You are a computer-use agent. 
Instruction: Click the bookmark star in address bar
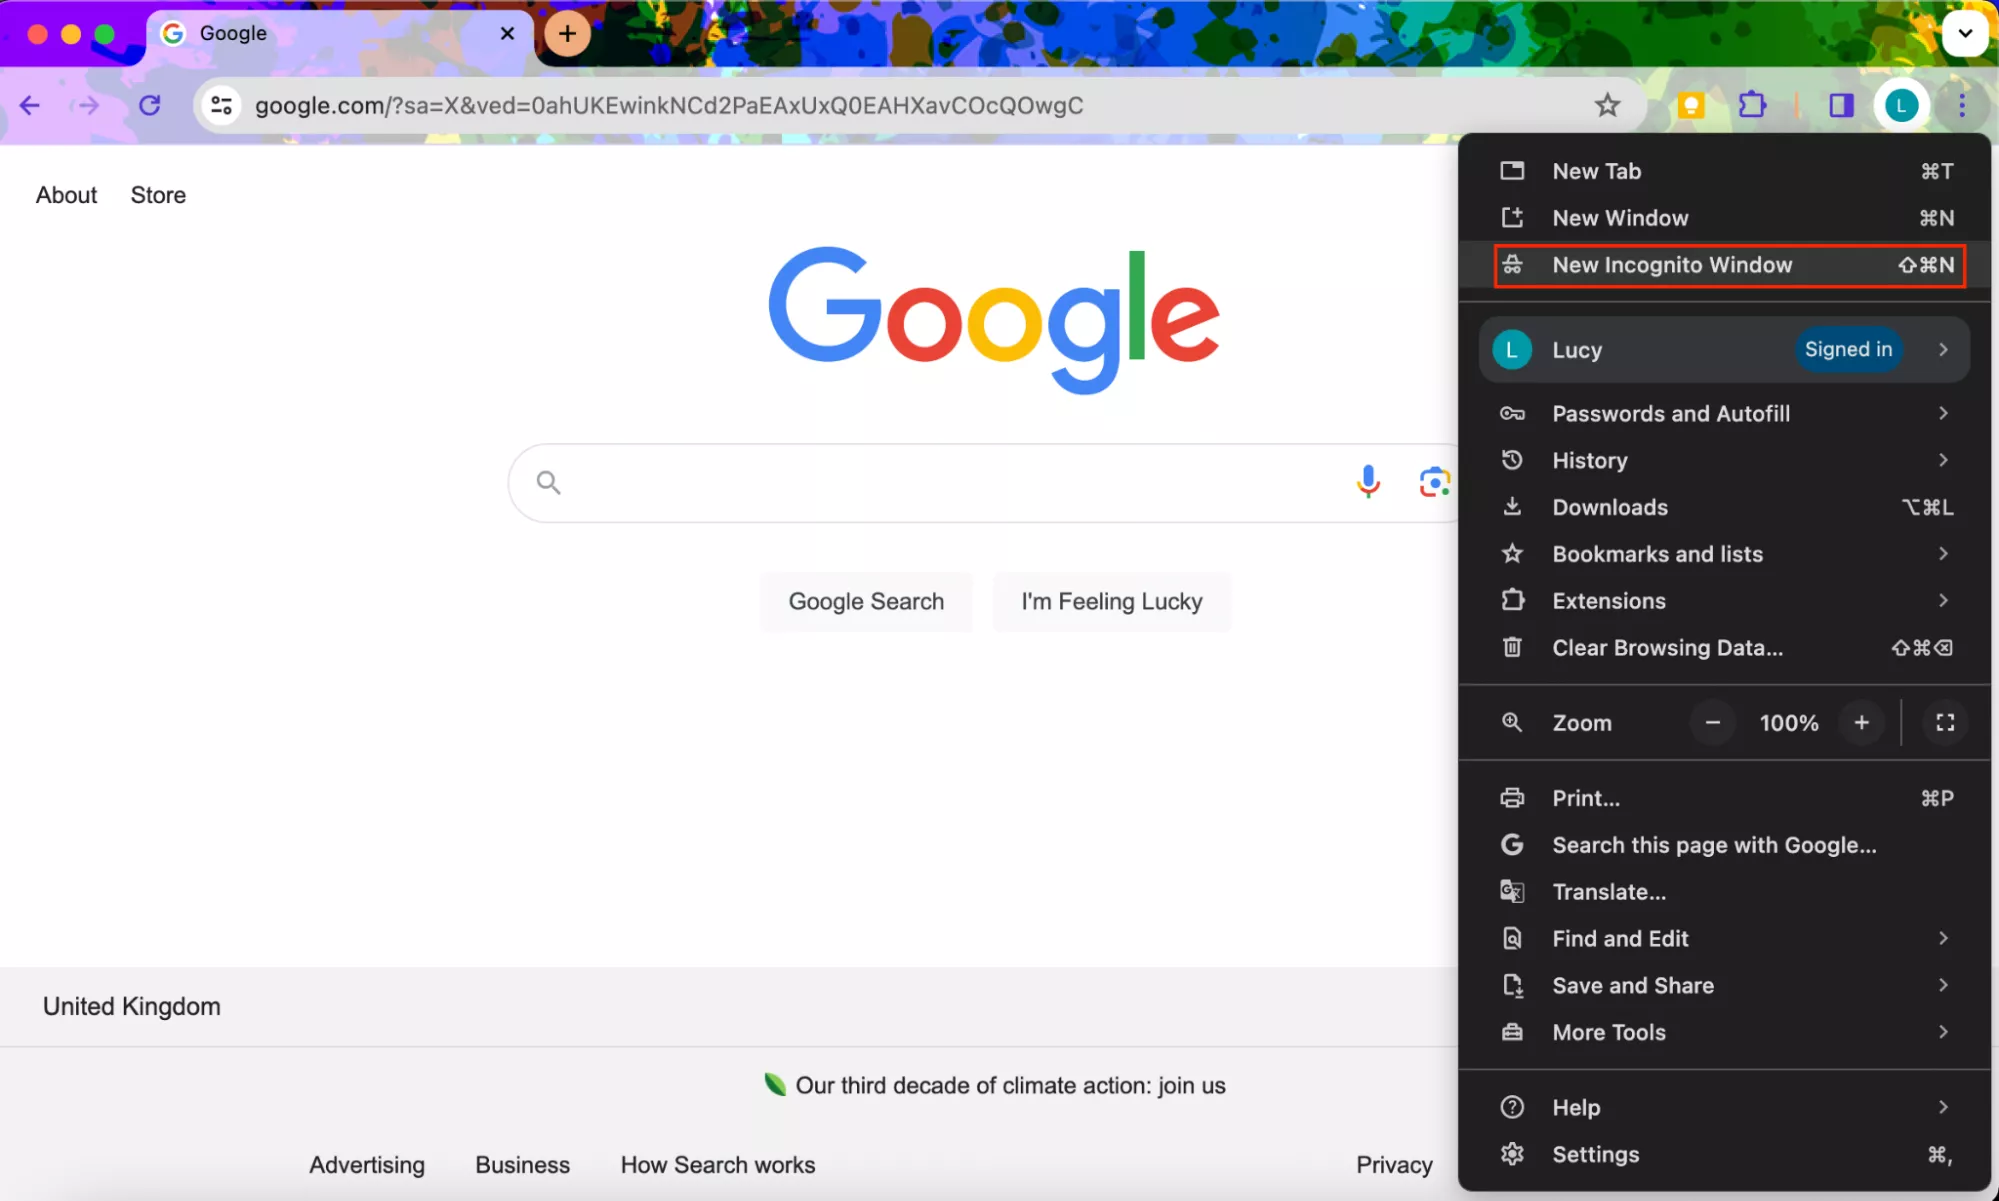click(1607, 105)
